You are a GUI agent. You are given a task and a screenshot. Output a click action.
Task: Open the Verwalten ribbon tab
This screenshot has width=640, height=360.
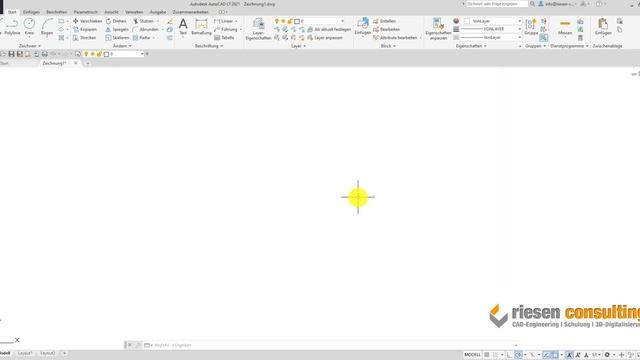pyautogui.click(x=134, y=12)
